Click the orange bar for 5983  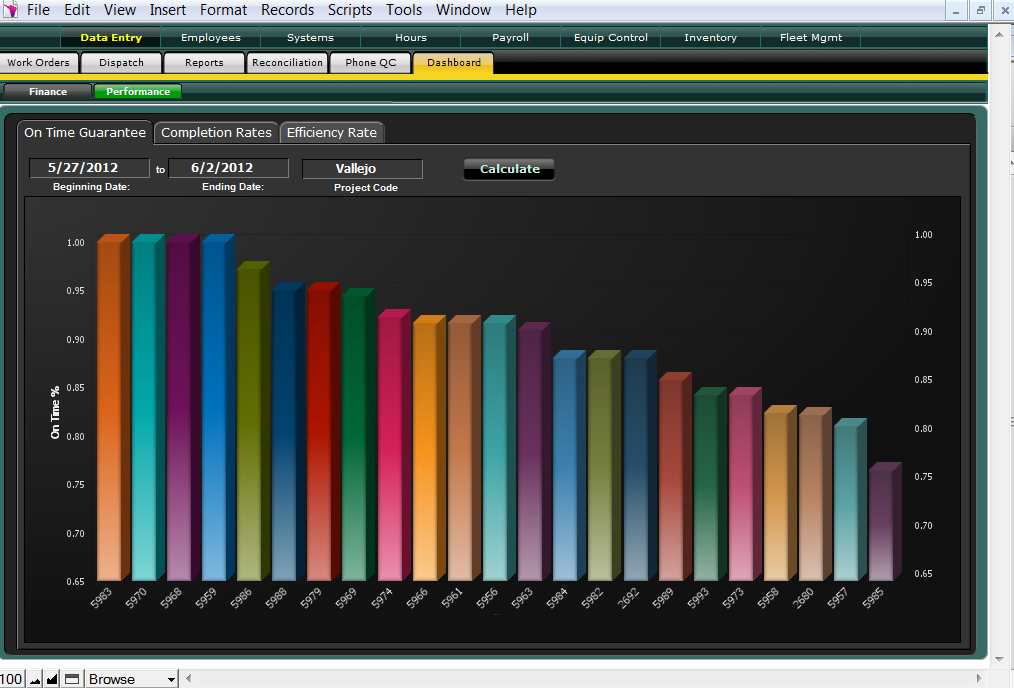[109, 410]
